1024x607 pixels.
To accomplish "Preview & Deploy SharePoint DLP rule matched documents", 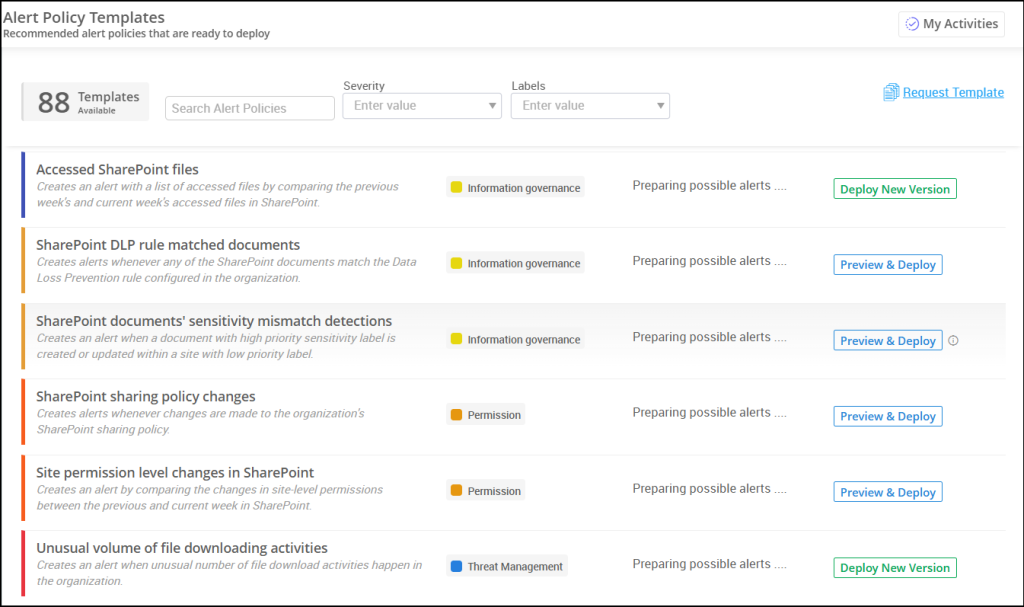I will [x=887, y=264].
